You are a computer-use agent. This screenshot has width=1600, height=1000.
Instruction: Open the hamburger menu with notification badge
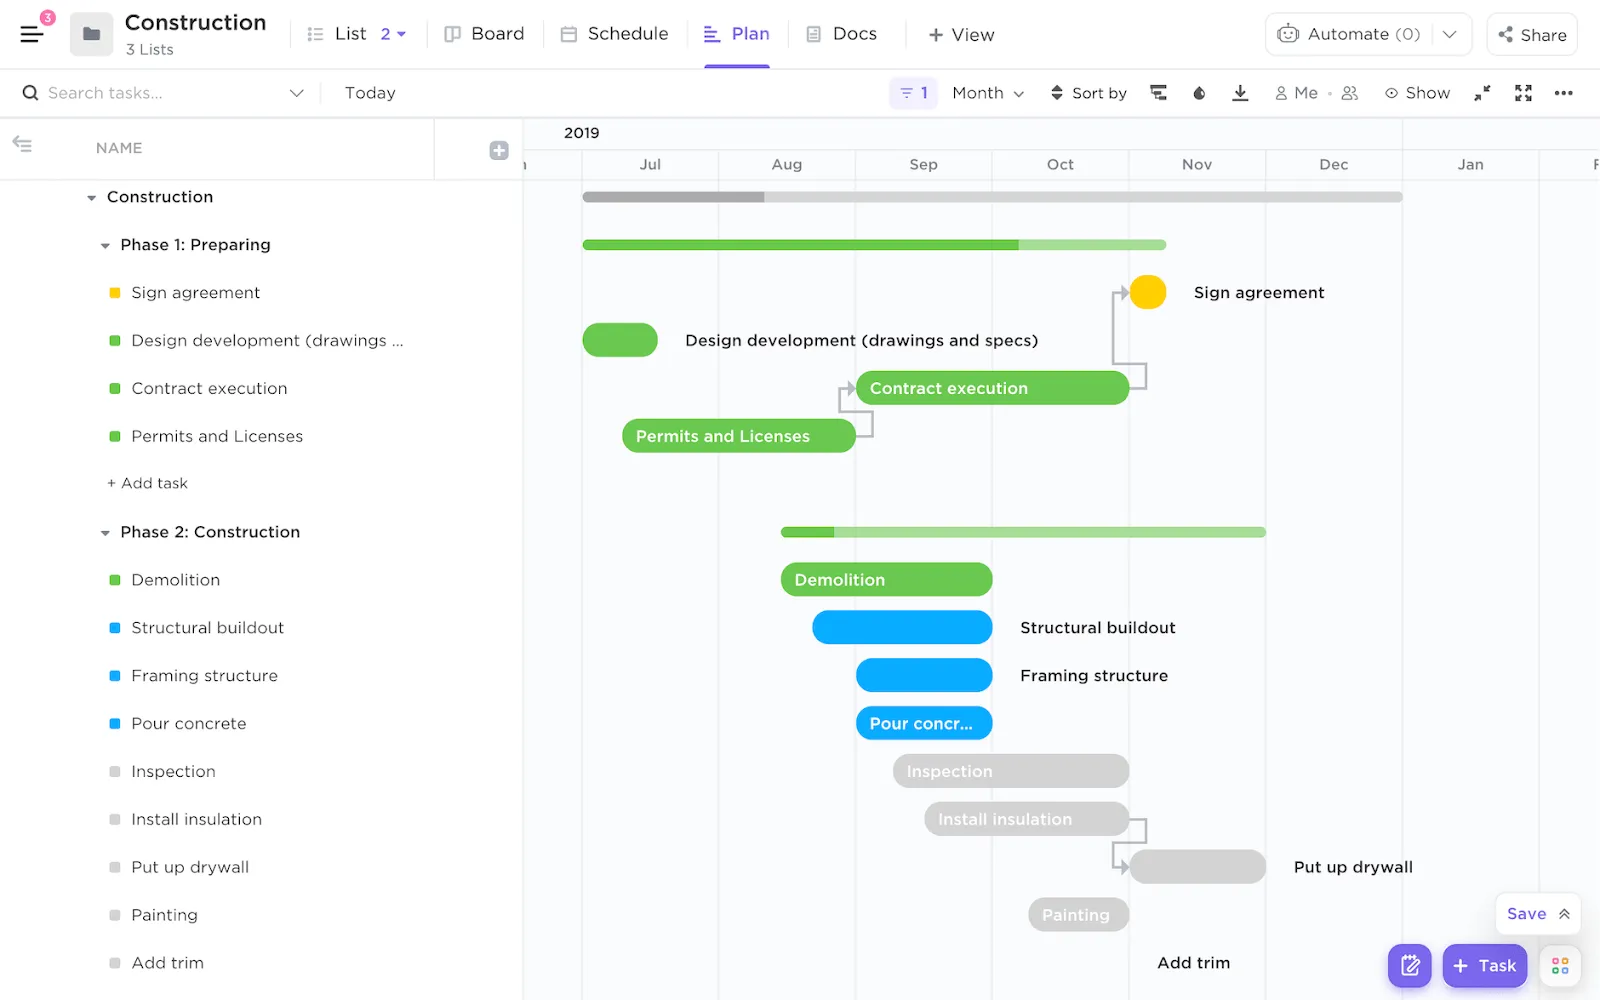coord(33,33)
